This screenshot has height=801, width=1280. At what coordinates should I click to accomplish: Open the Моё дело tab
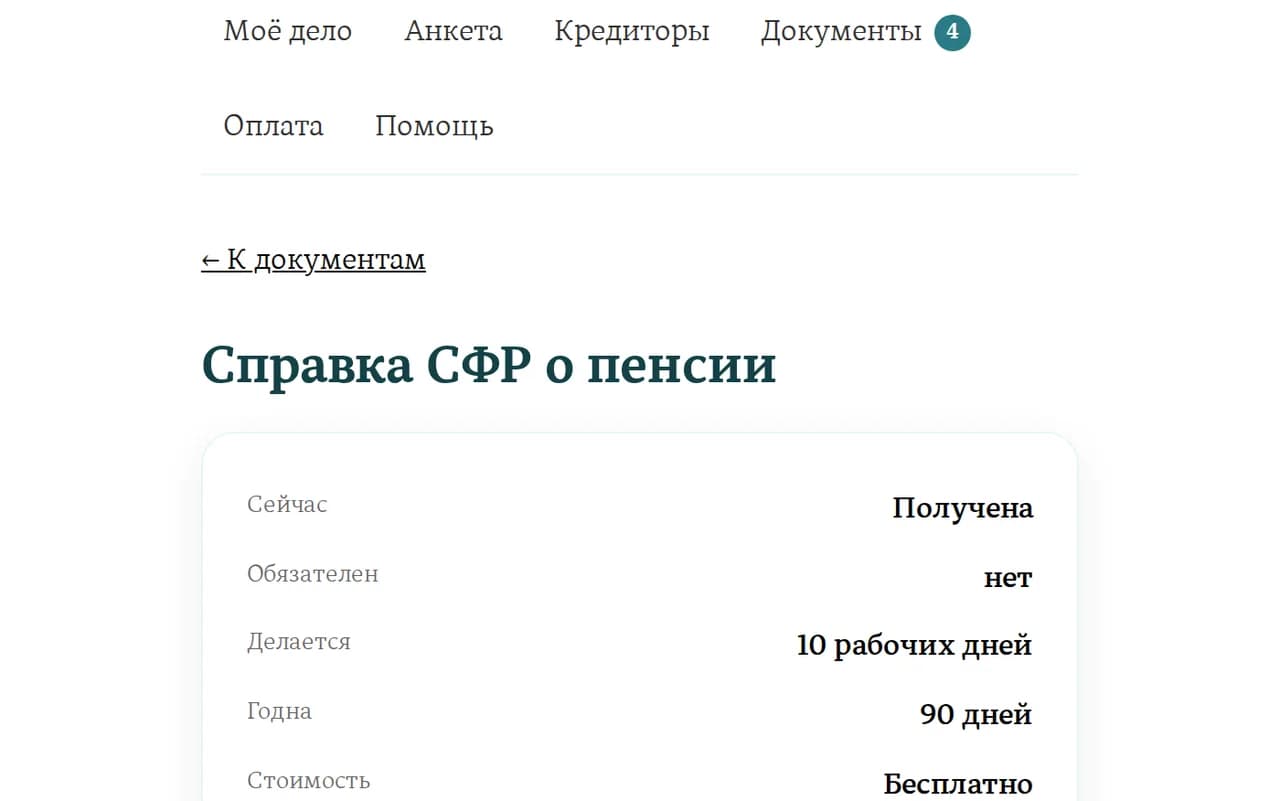(x=288, y=31)
